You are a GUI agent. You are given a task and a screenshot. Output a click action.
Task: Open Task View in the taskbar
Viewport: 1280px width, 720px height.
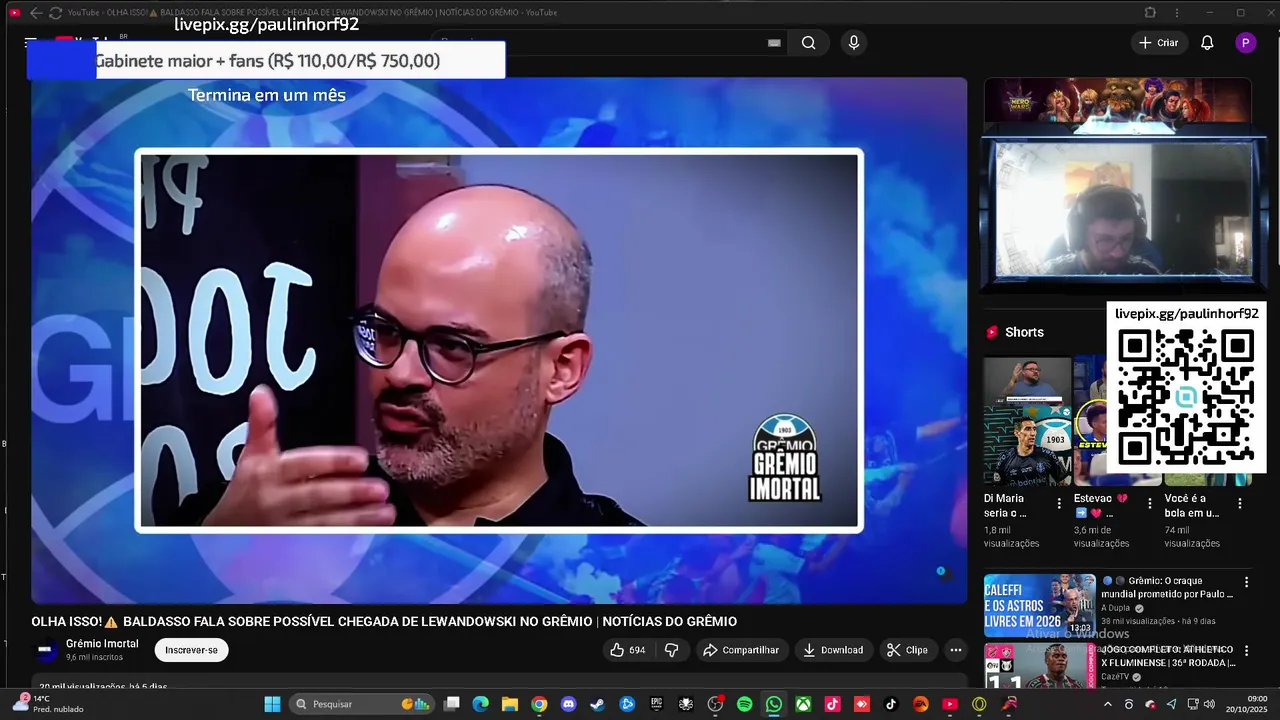(x=452, y=704)
